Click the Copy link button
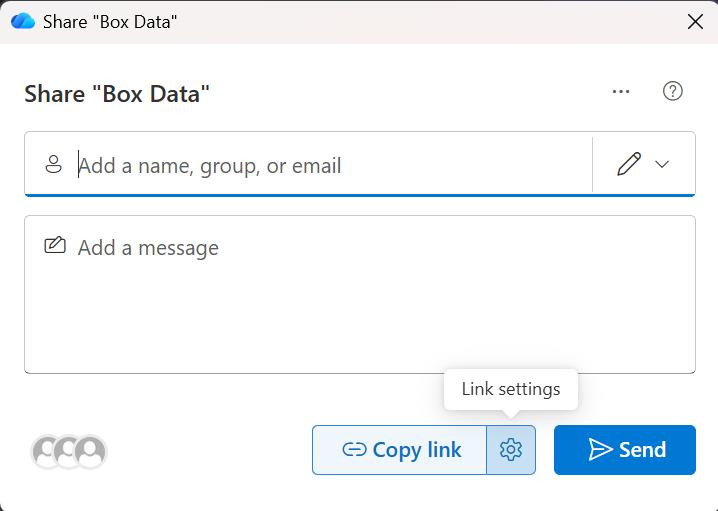 click(399, 450)
